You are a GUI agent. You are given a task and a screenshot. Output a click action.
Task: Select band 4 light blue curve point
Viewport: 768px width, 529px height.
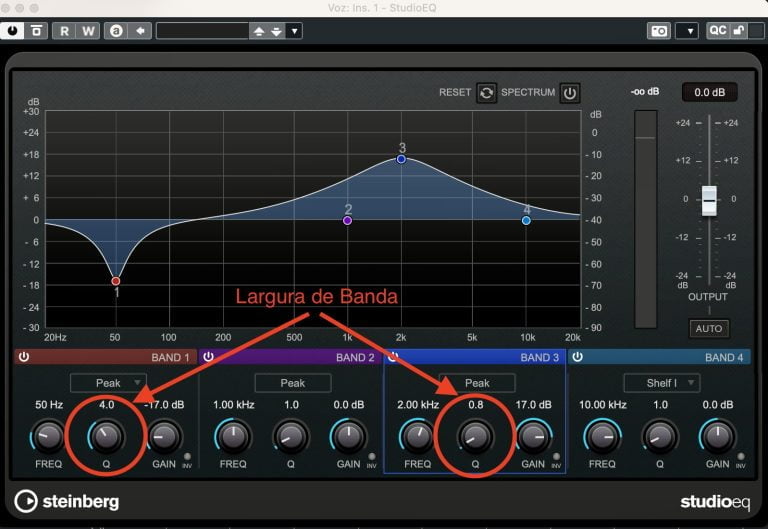pyautogui.click(x=526, y=220)
